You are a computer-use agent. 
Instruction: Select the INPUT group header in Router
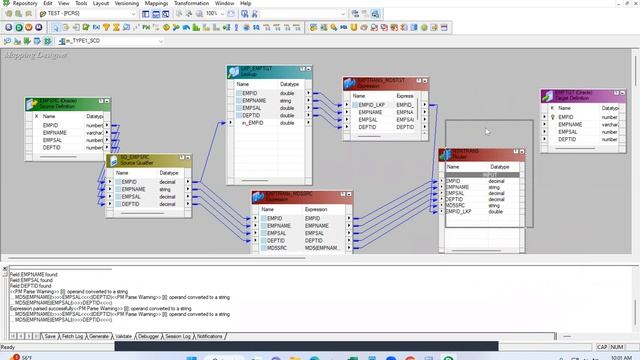point(482,175)
